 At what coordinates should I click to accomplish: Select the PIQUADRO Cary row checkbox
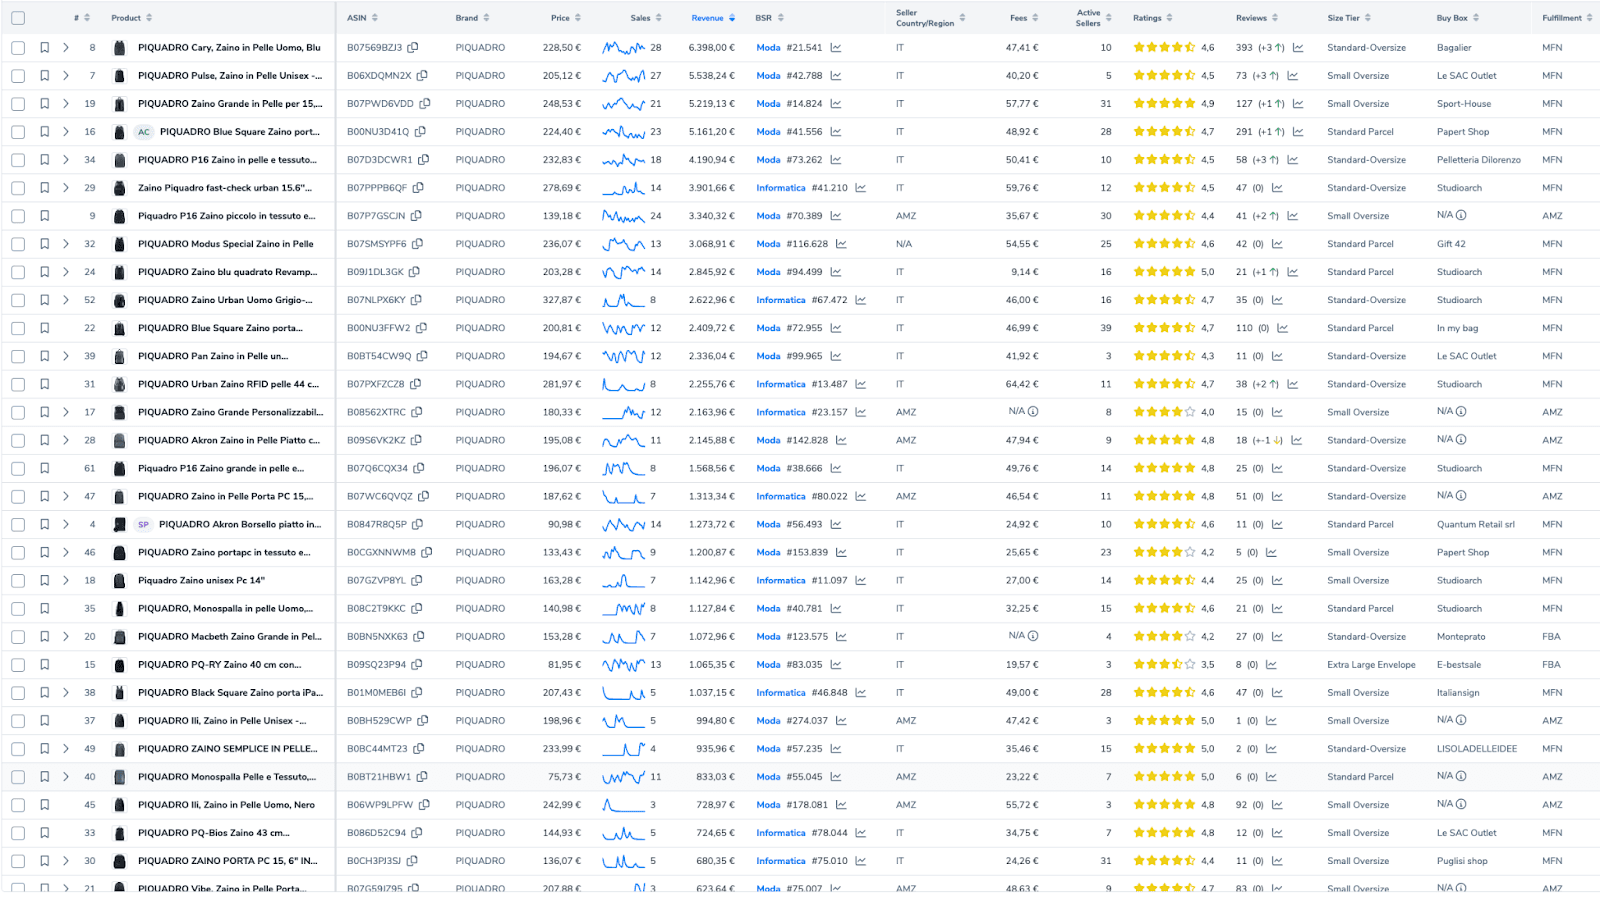tap(18, 47)
